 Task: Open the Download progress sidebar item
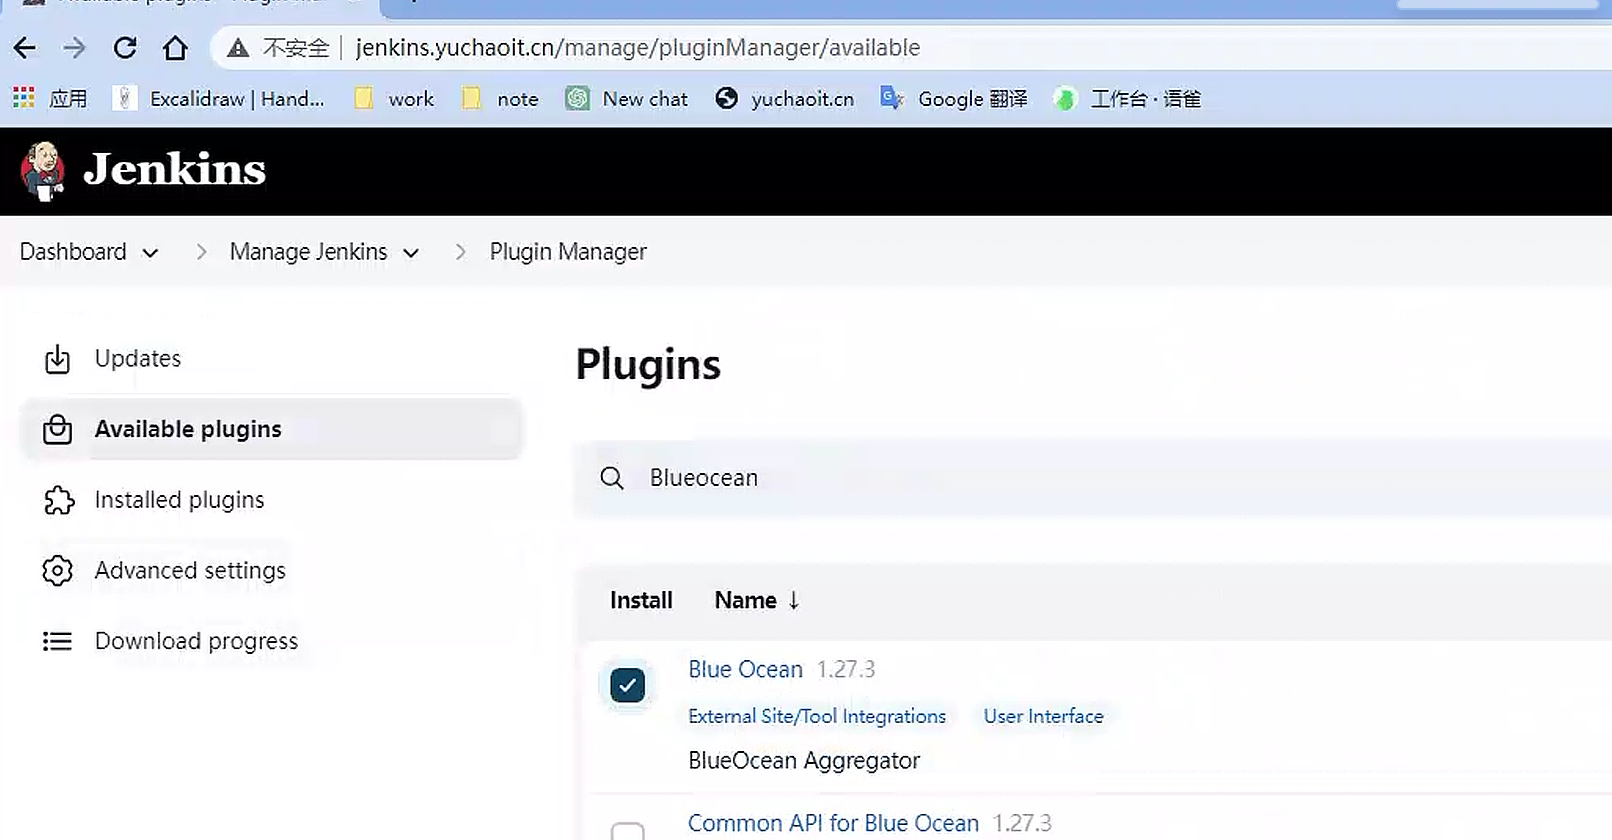[x=196, y=641]
